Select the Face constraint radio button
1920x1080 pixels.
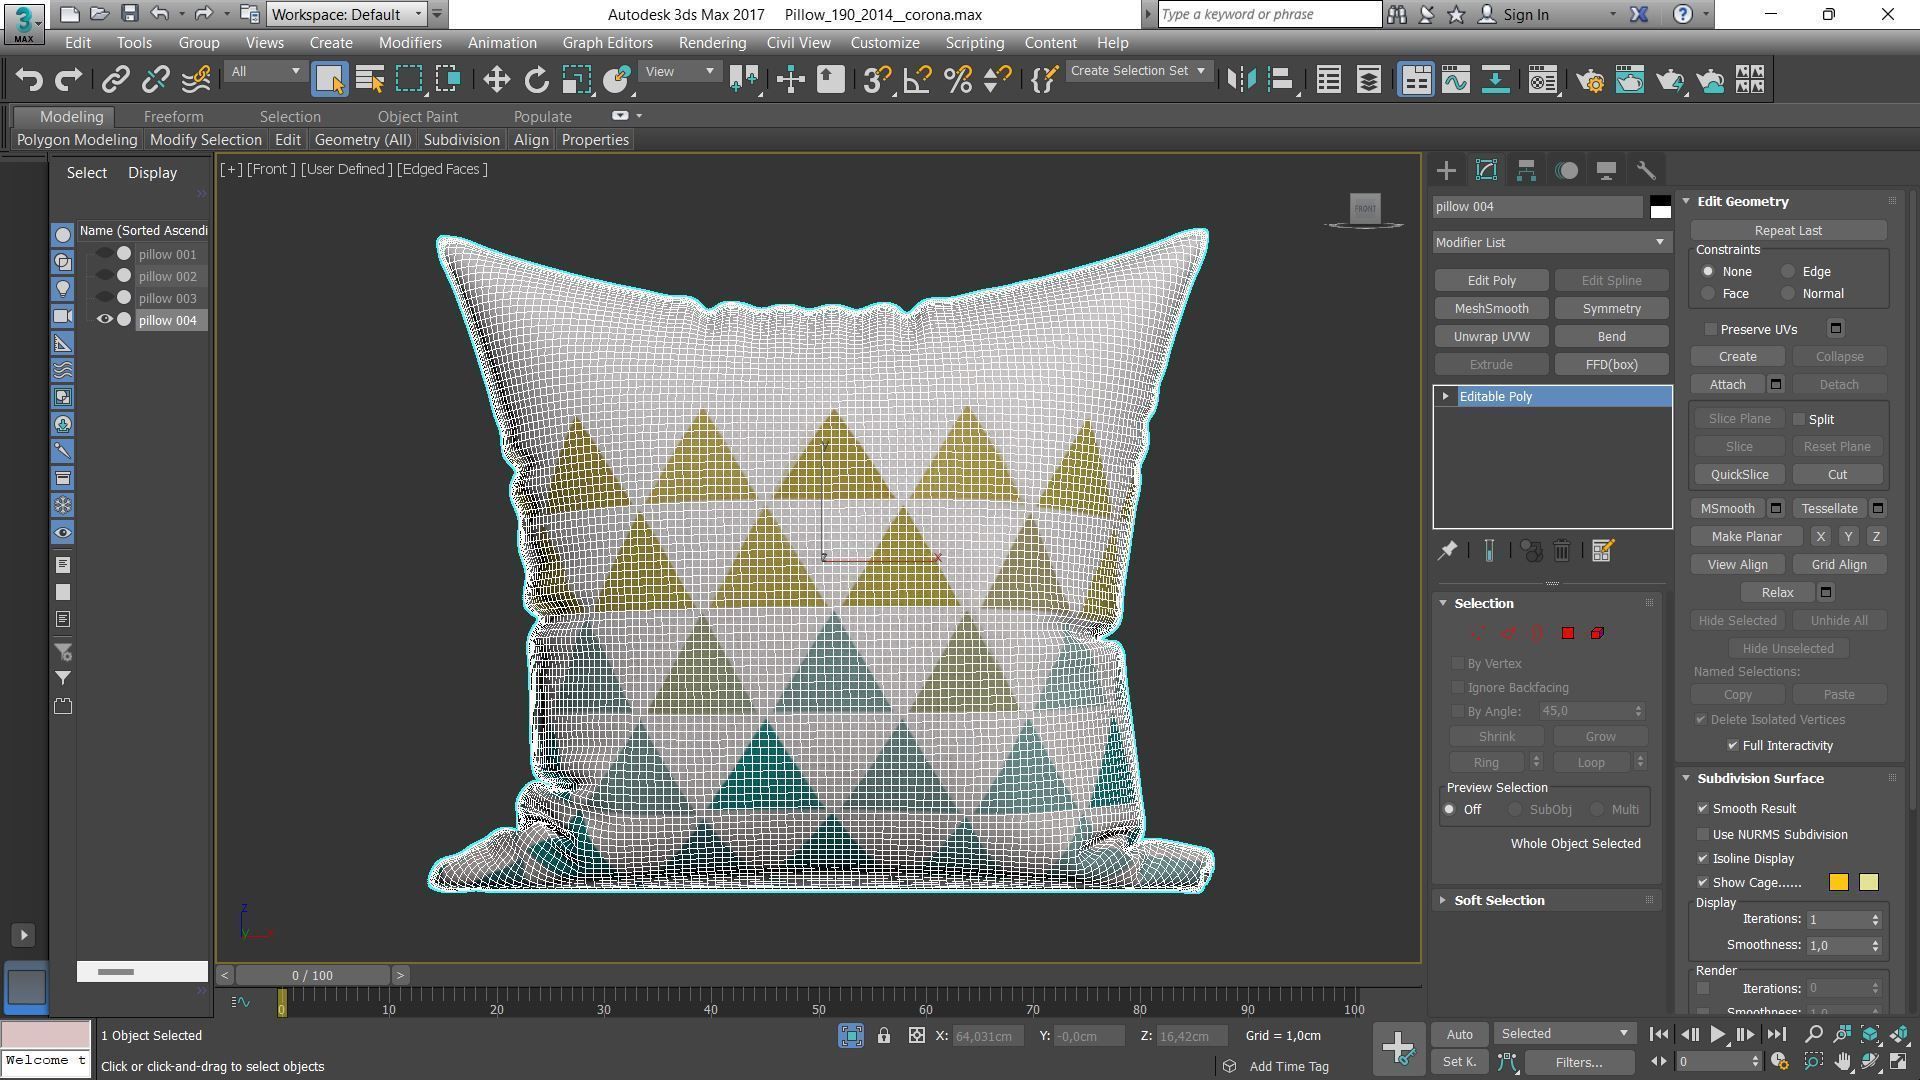(1708, 293)
